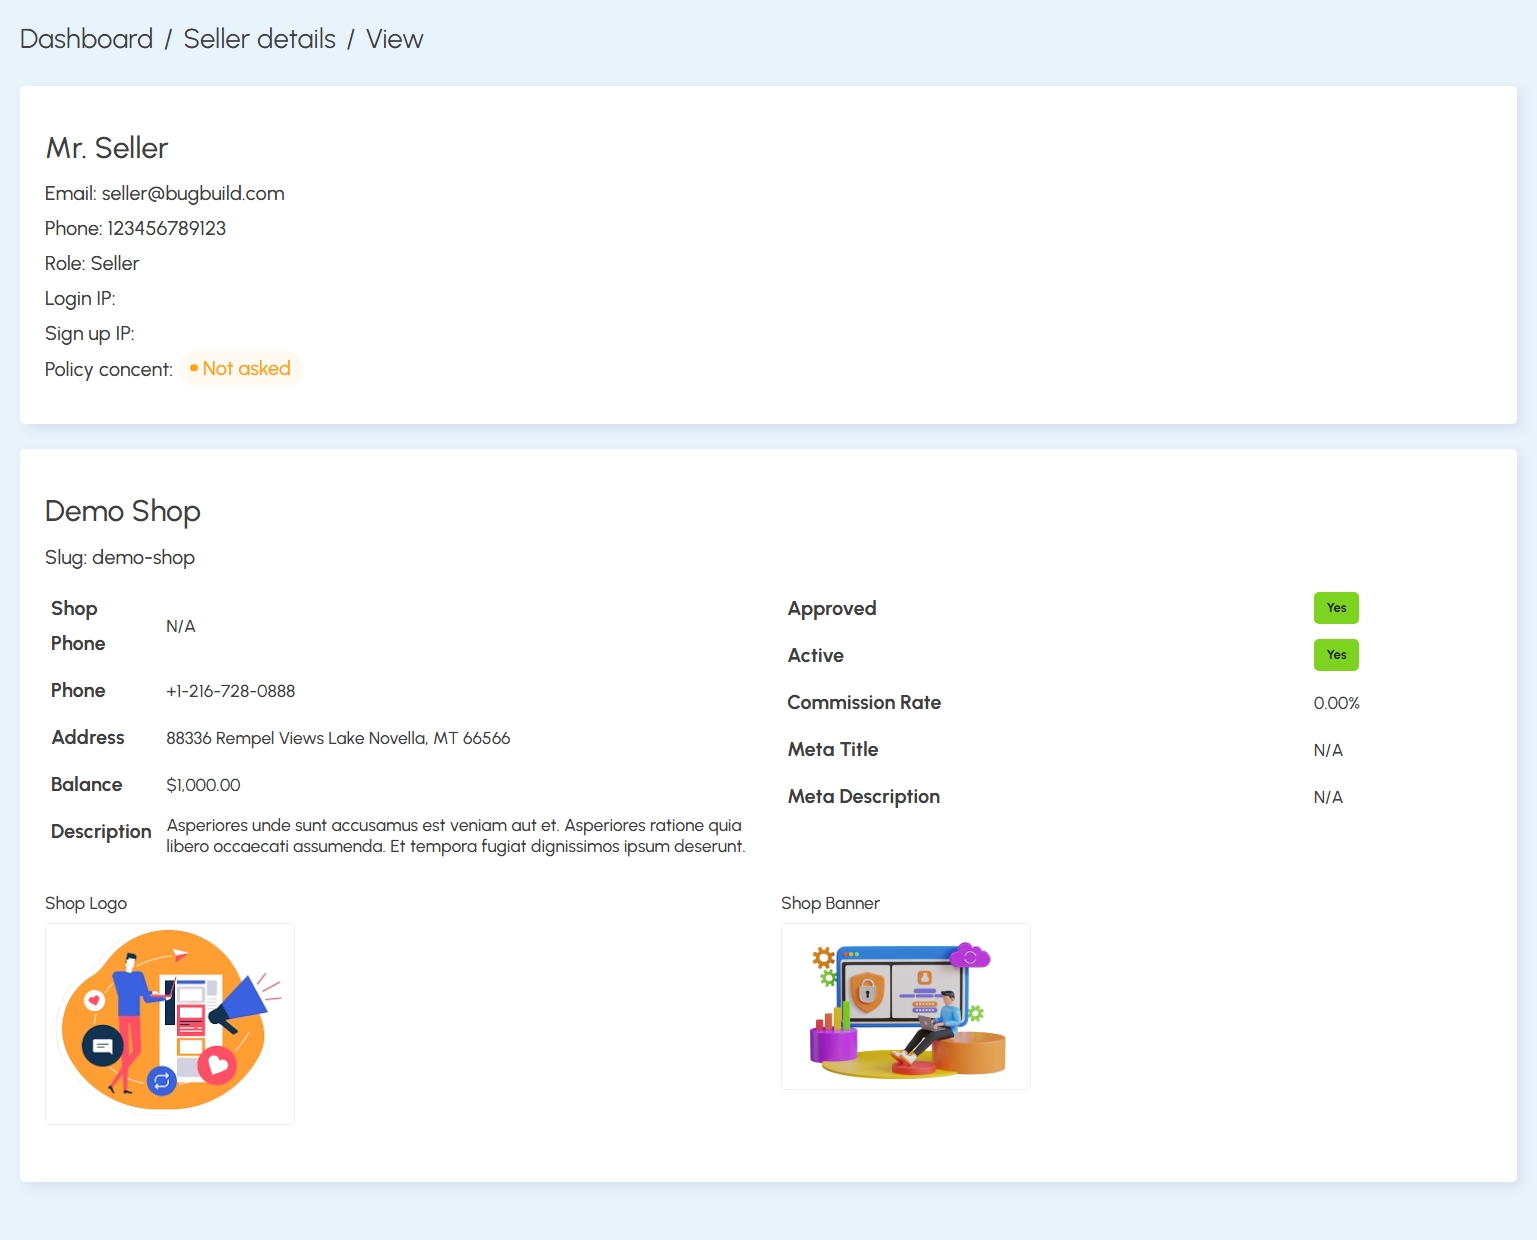Select the email seller@bugbuild.com text
This screenshot has width=1537, height=1240.
coord(193,193)
